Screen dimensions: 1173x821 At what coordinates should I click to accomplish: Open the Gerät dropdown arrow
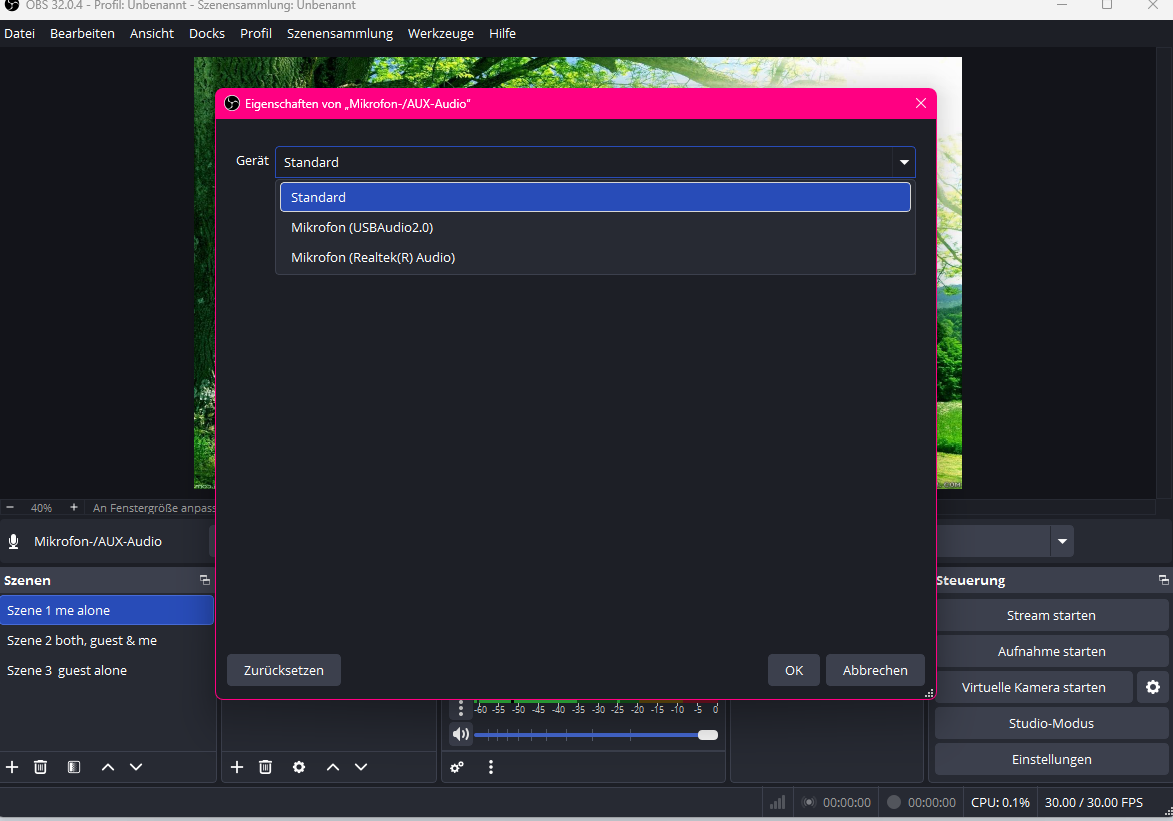[x=904, y=162]
